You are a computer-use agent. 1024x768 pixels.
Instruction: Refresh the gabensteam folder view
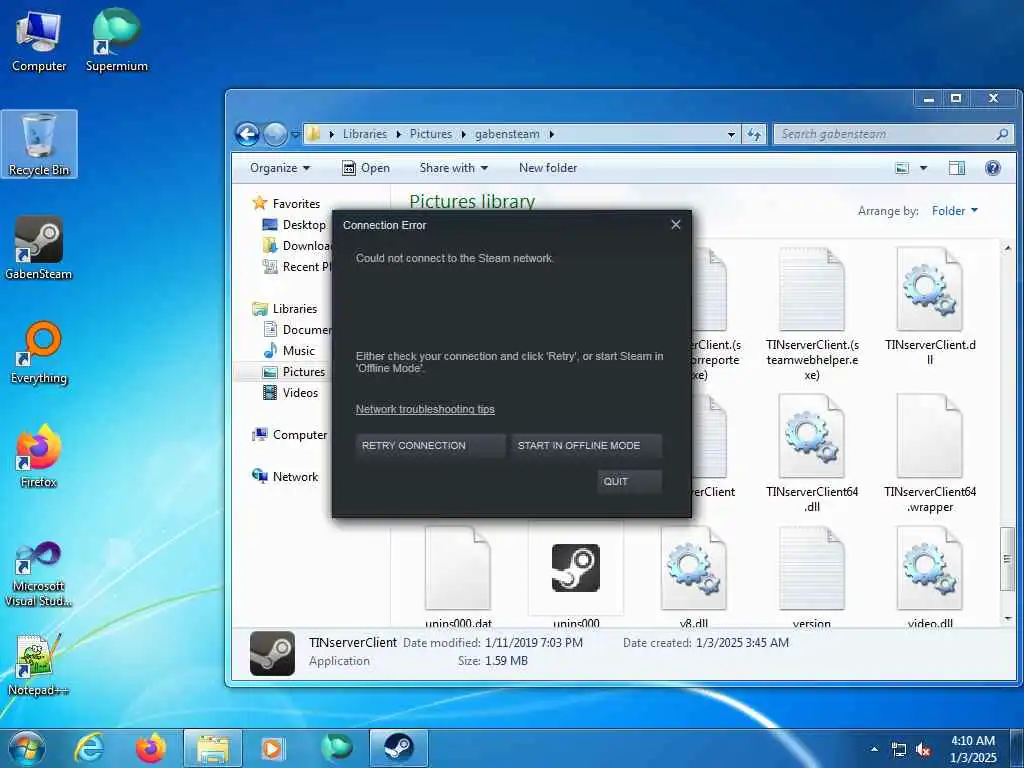point(754,135)
